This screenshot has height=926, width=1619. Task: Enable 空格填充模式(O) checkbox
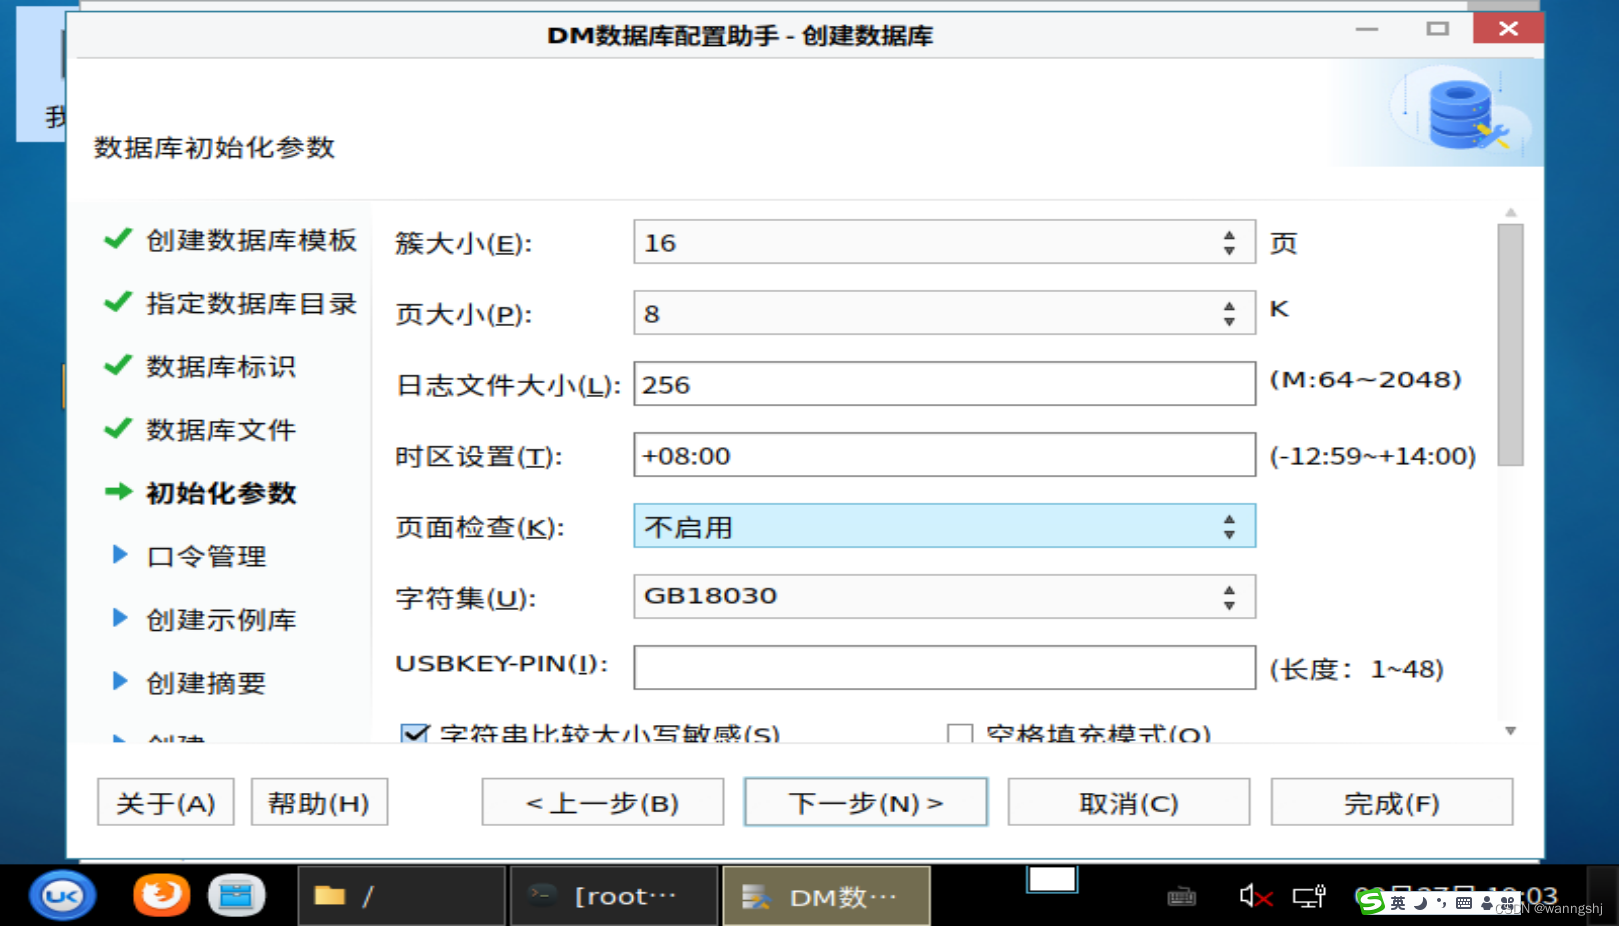tap(959, 734)
